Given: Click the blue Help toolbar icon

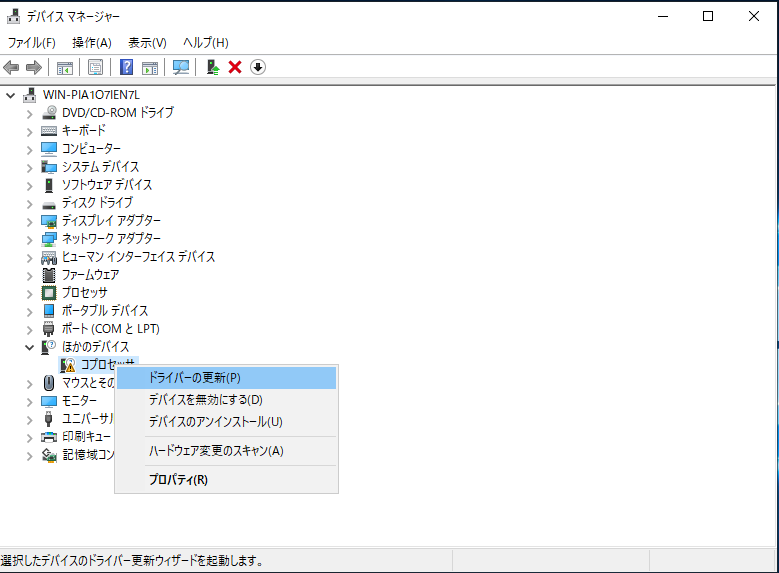Looking at the screenshot, I should tap(127, 67).
